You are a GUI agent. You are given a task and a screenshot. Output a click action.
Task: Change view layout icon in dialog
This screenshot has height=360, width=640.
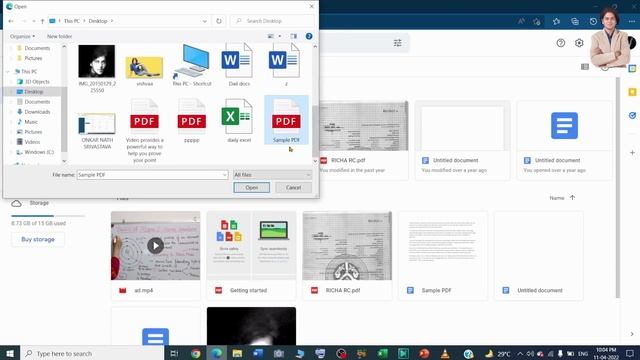point(271,36)
